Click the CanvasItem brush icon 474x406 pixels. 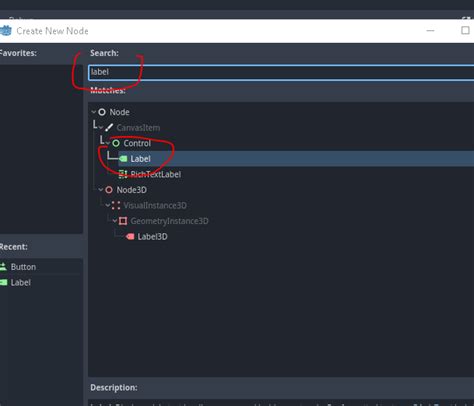(x=109, y=128)
